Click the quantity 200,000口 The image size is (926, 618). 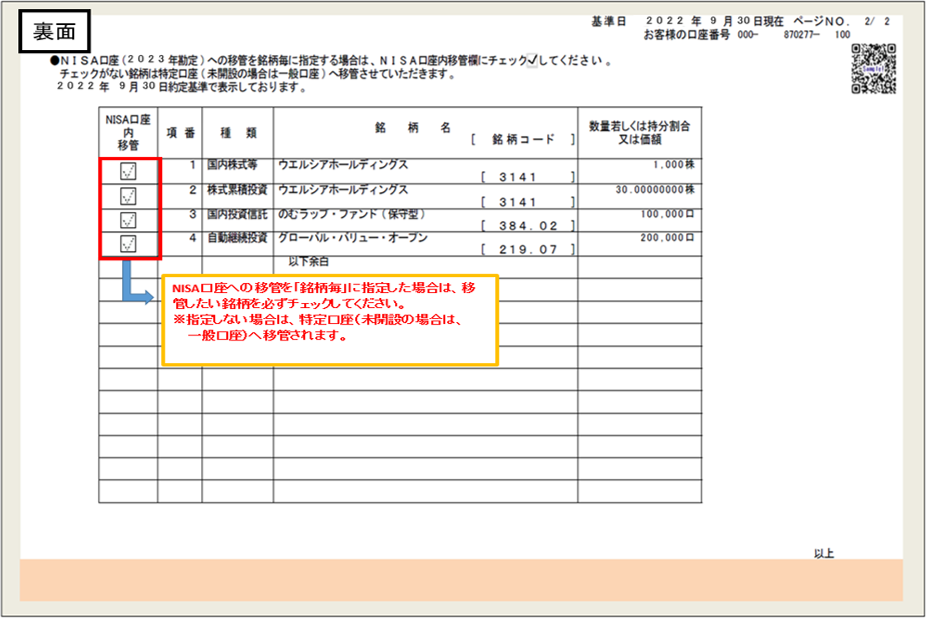[667, 238]
